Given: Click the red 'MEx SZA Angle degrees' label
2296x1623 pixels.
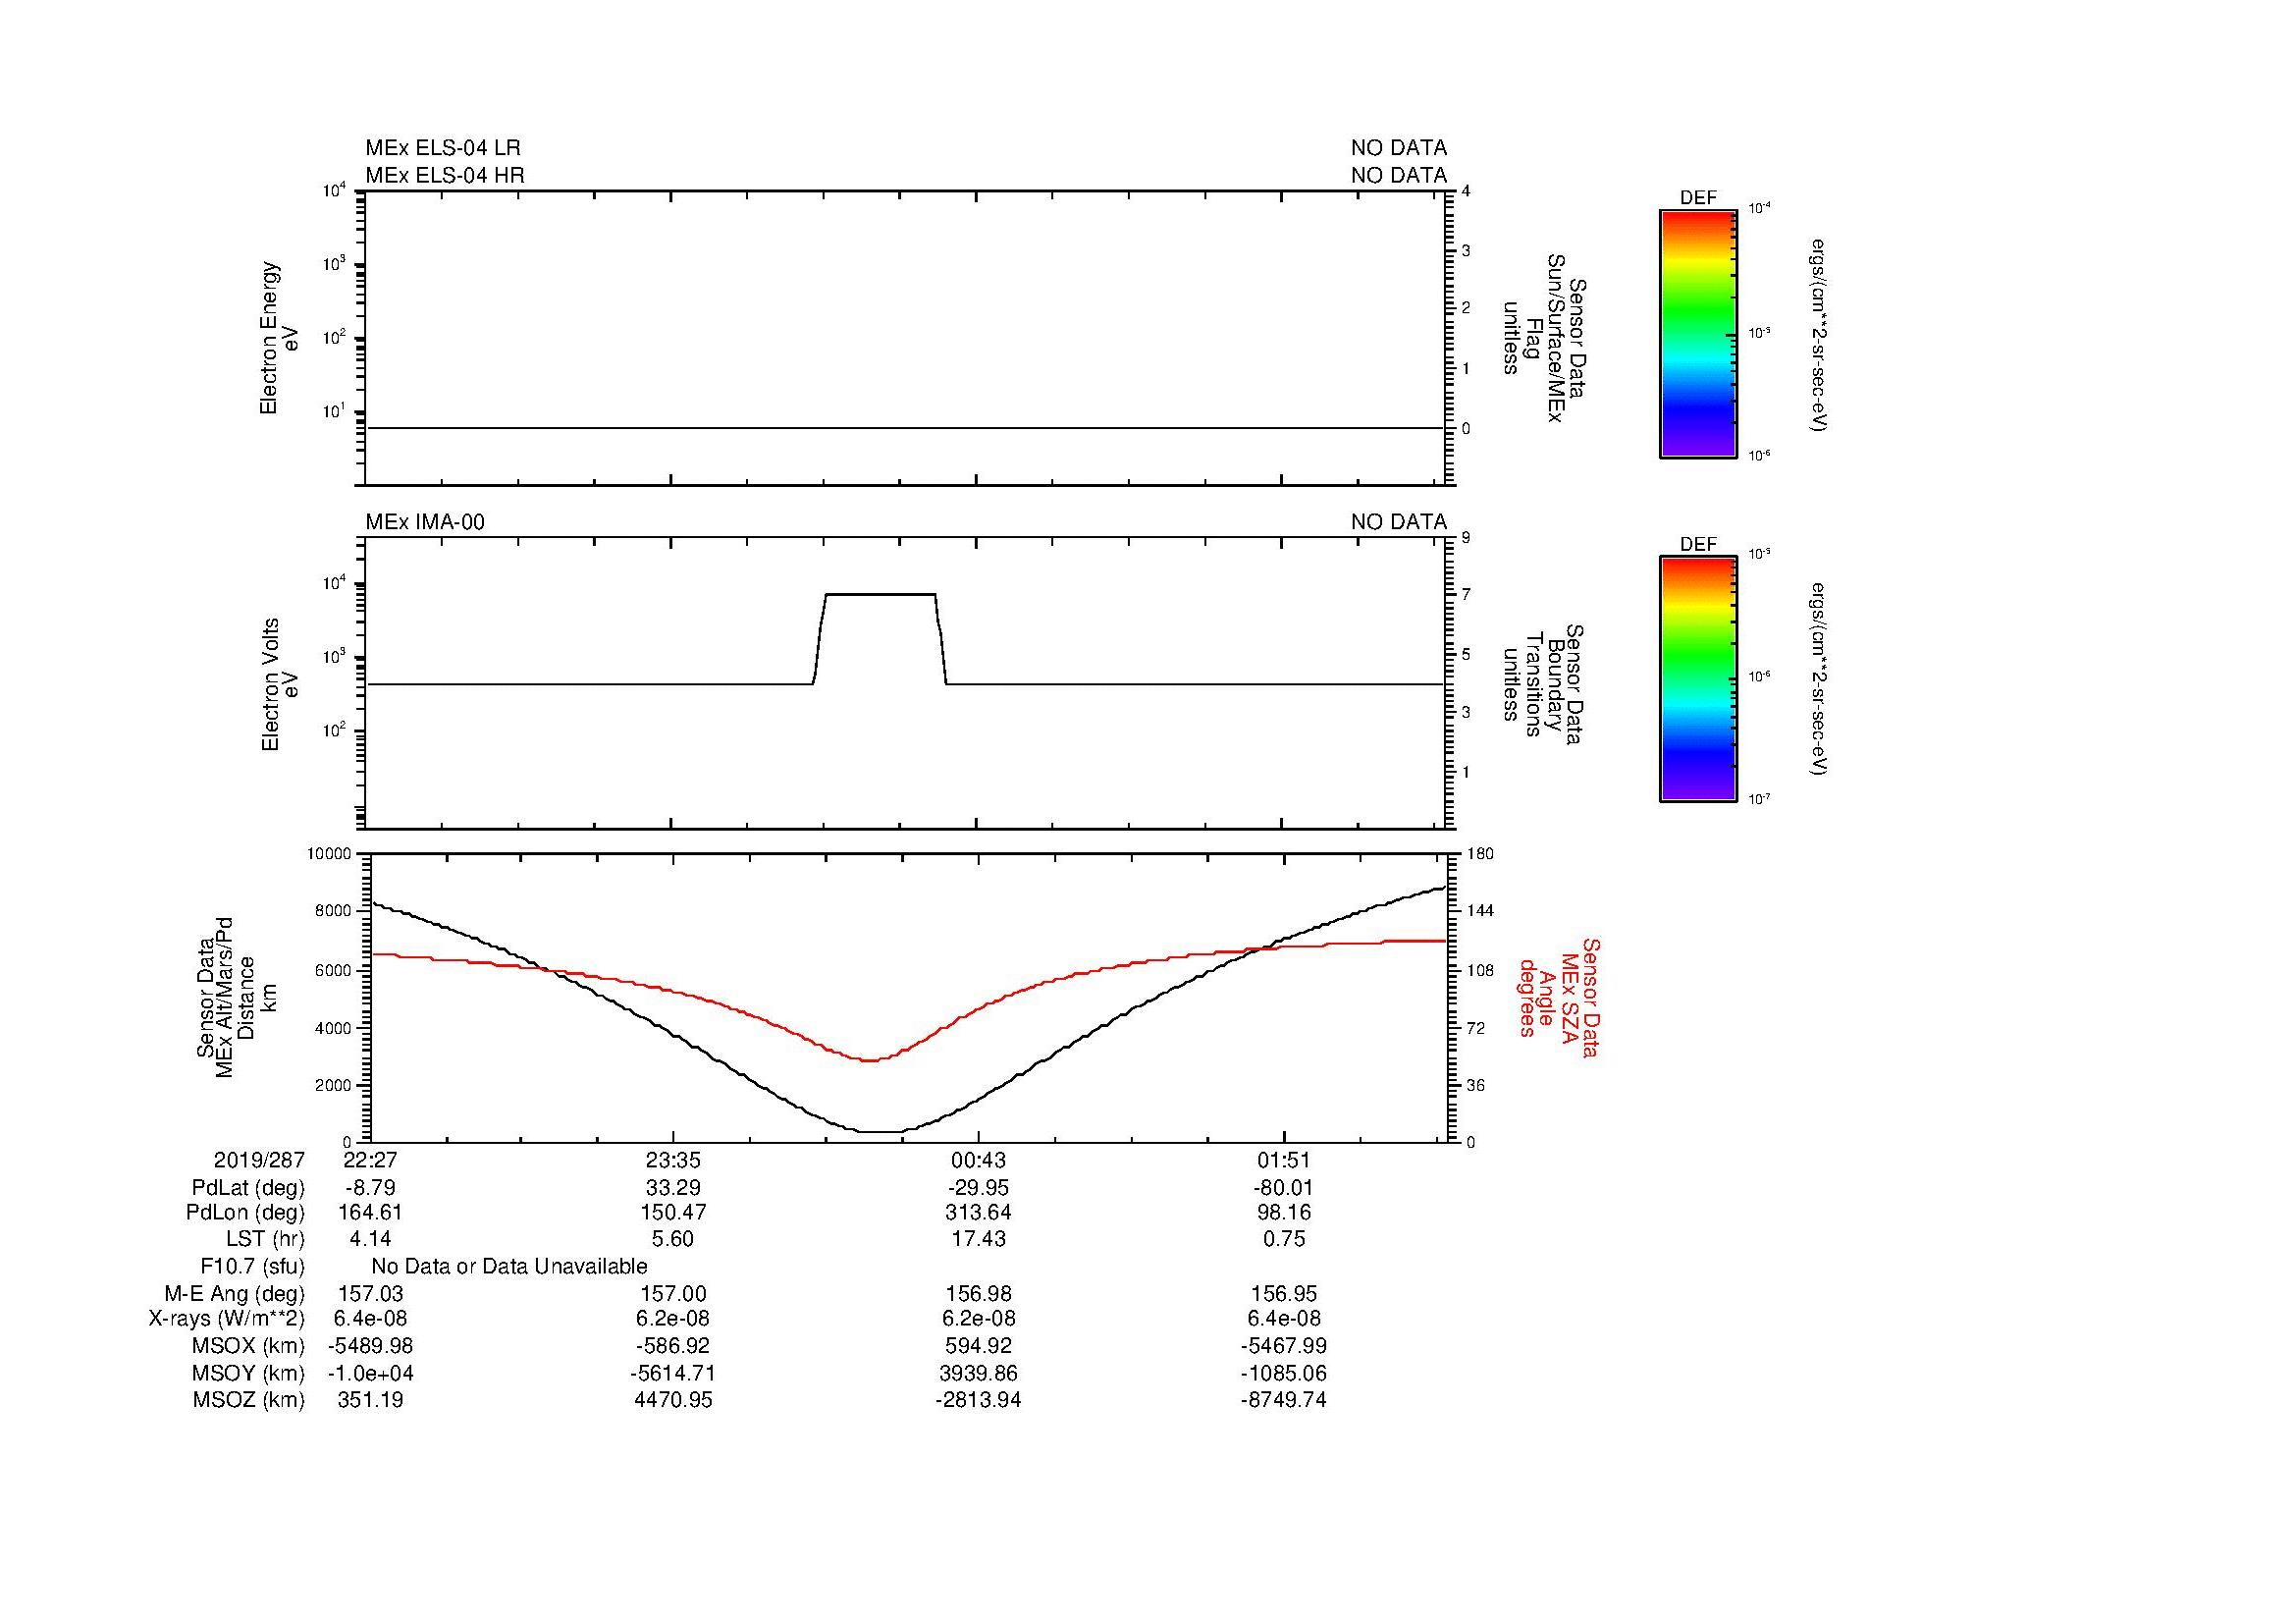Looking at the screenshot, I should (x=1558, y=997).
